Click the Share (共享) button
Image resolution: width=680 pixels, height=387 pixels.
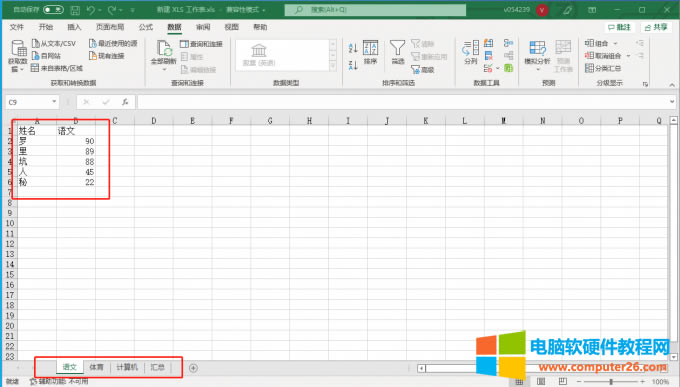pos(656,27)
